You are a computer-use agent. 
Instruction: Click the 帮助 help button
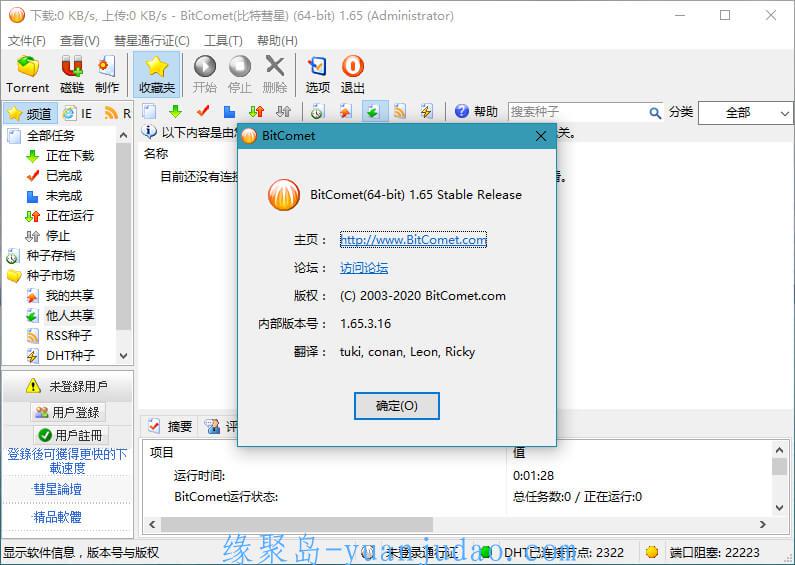(x=476, y=111)
